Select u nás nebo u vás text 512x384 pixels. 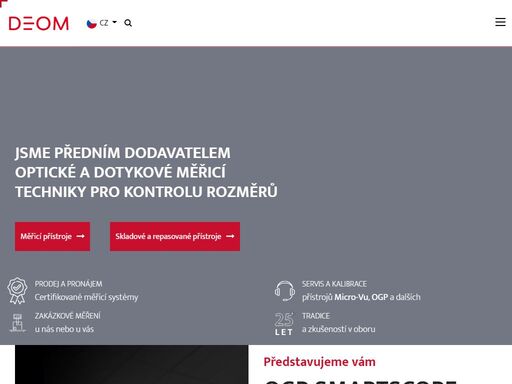tap(64, 329)
